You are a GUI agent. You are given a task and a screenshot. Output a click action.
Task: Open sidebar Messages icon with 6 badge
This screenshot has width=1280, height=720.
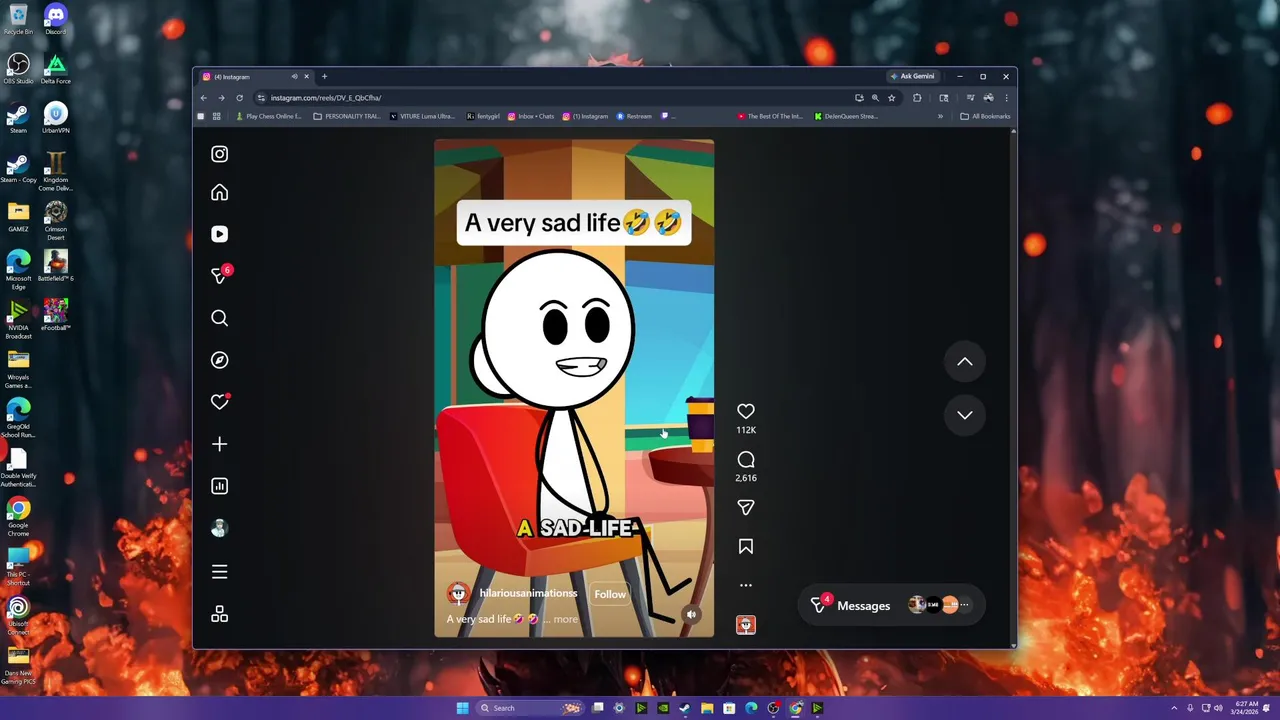(219, 275)
